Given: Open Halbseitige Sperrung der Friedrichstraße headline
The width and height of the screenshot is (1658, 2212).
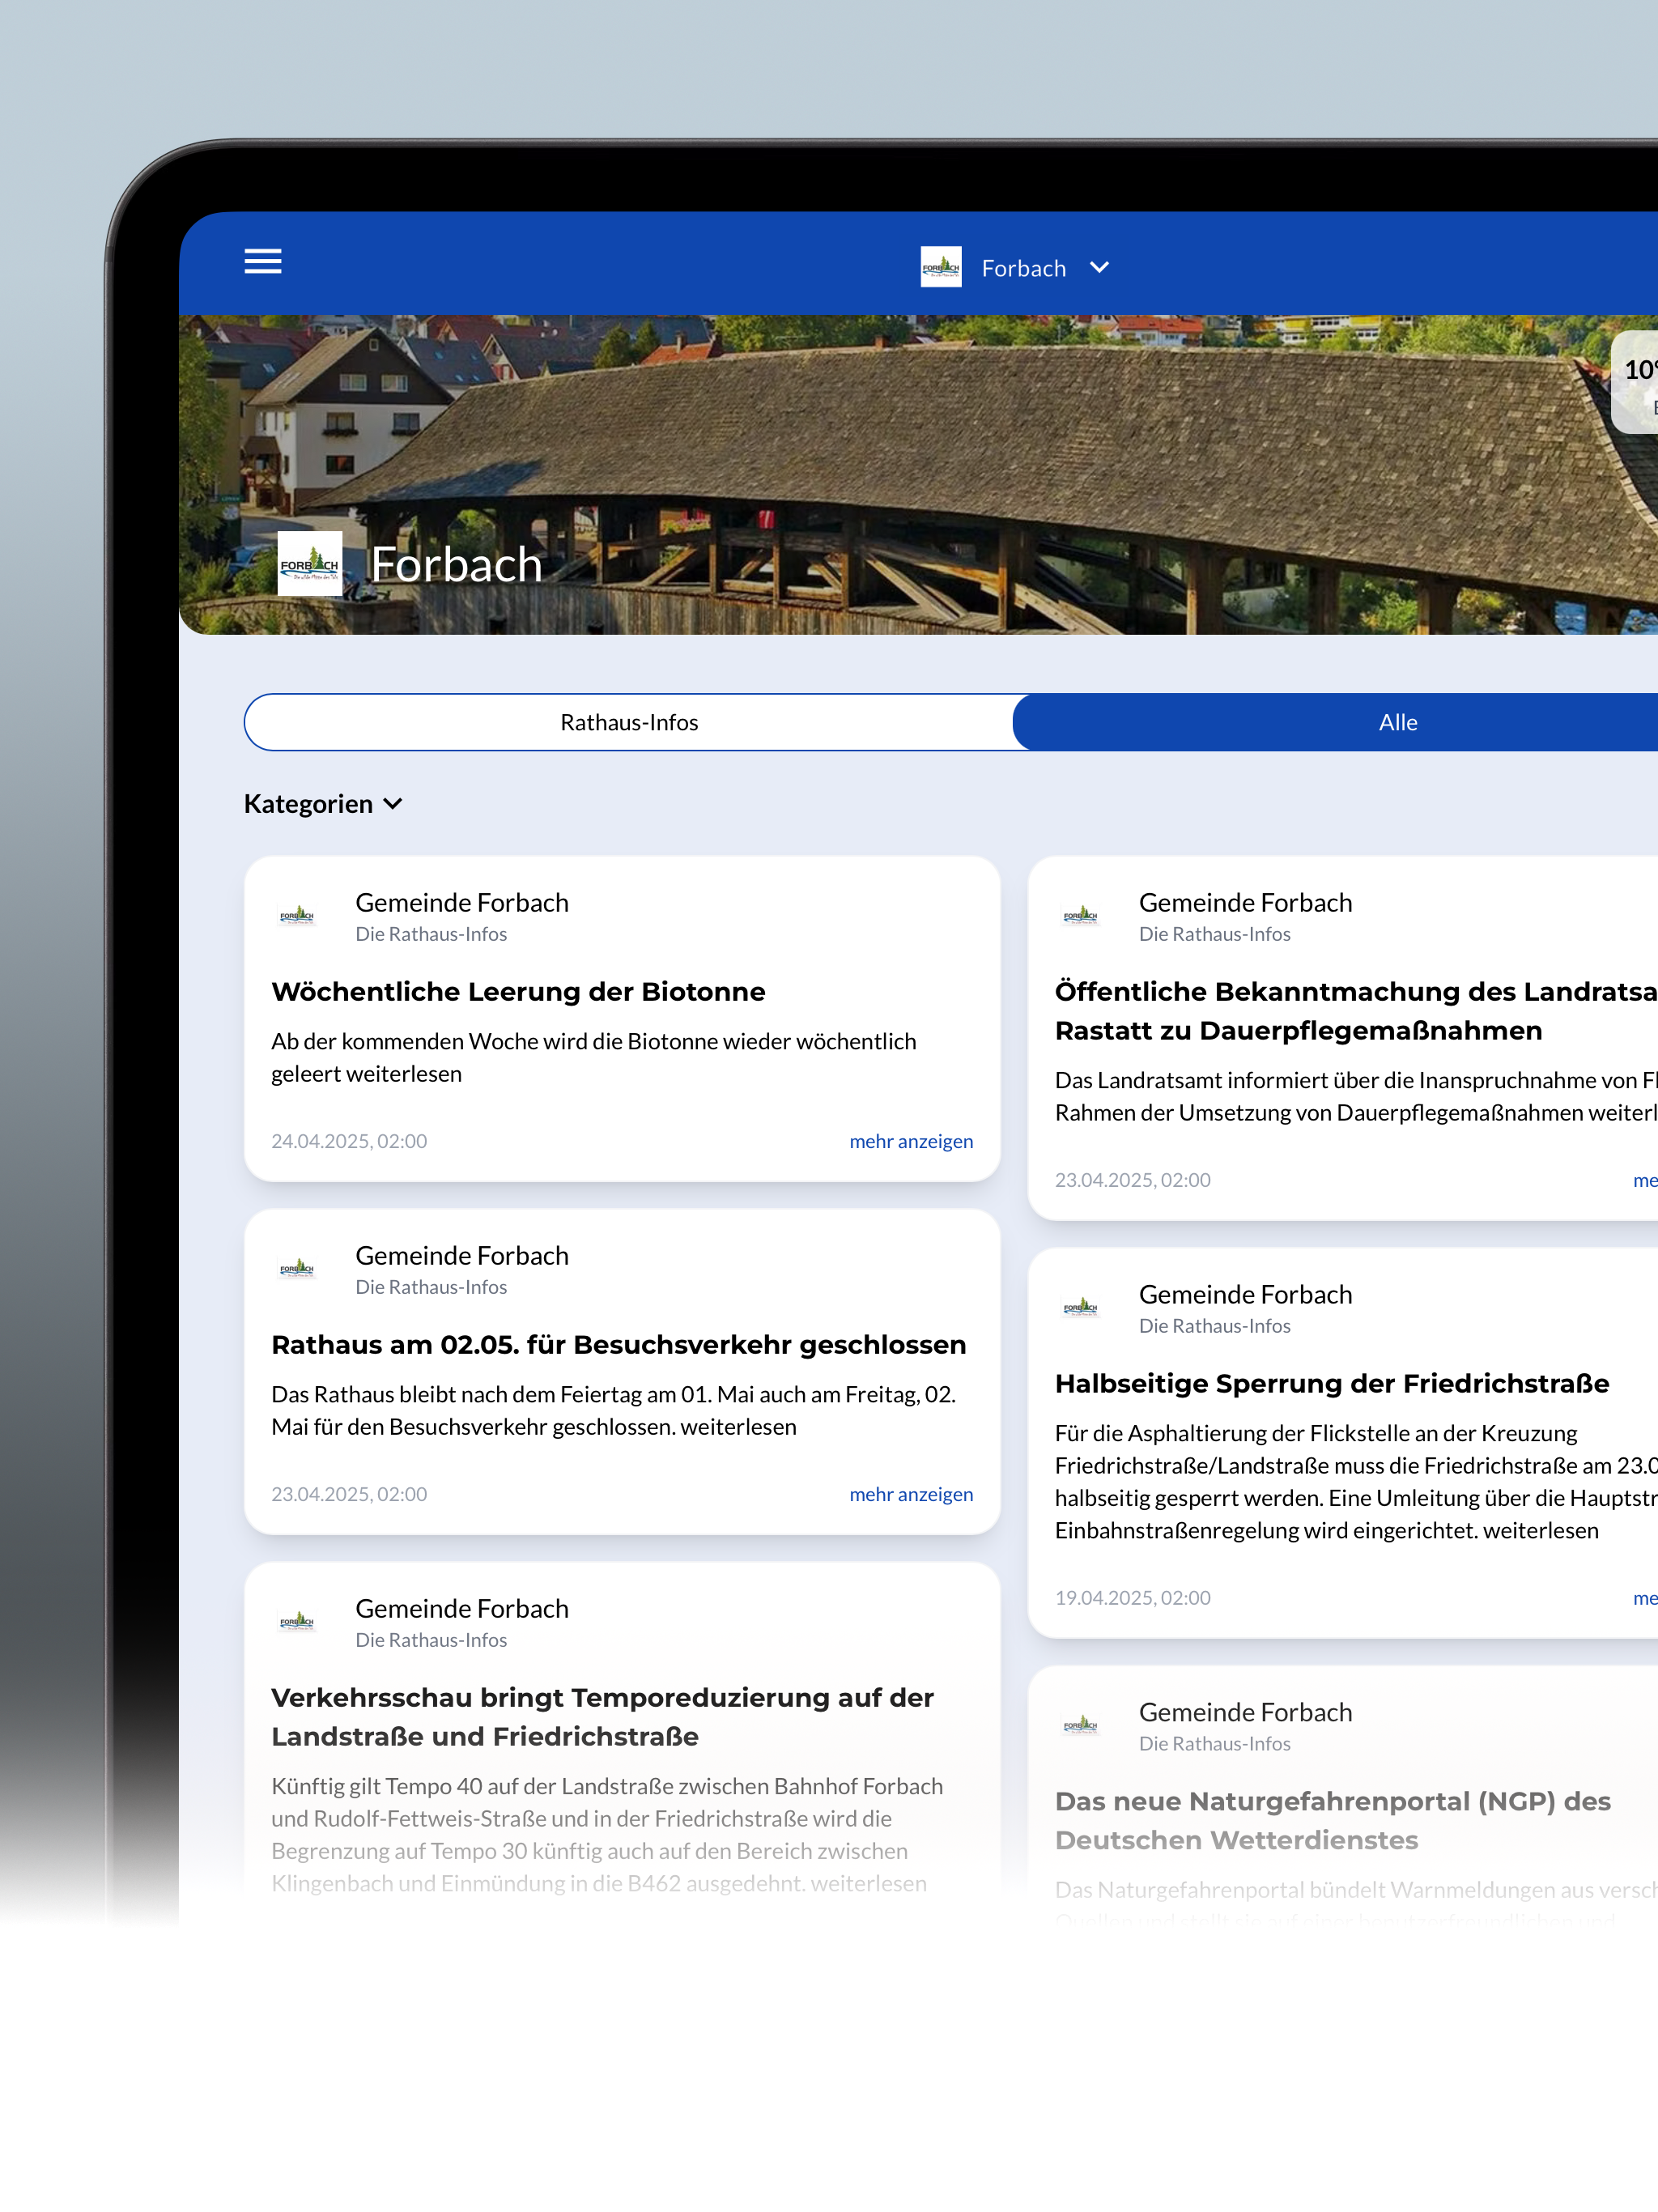Looking at the screenshot, I should (1332, 1384).
